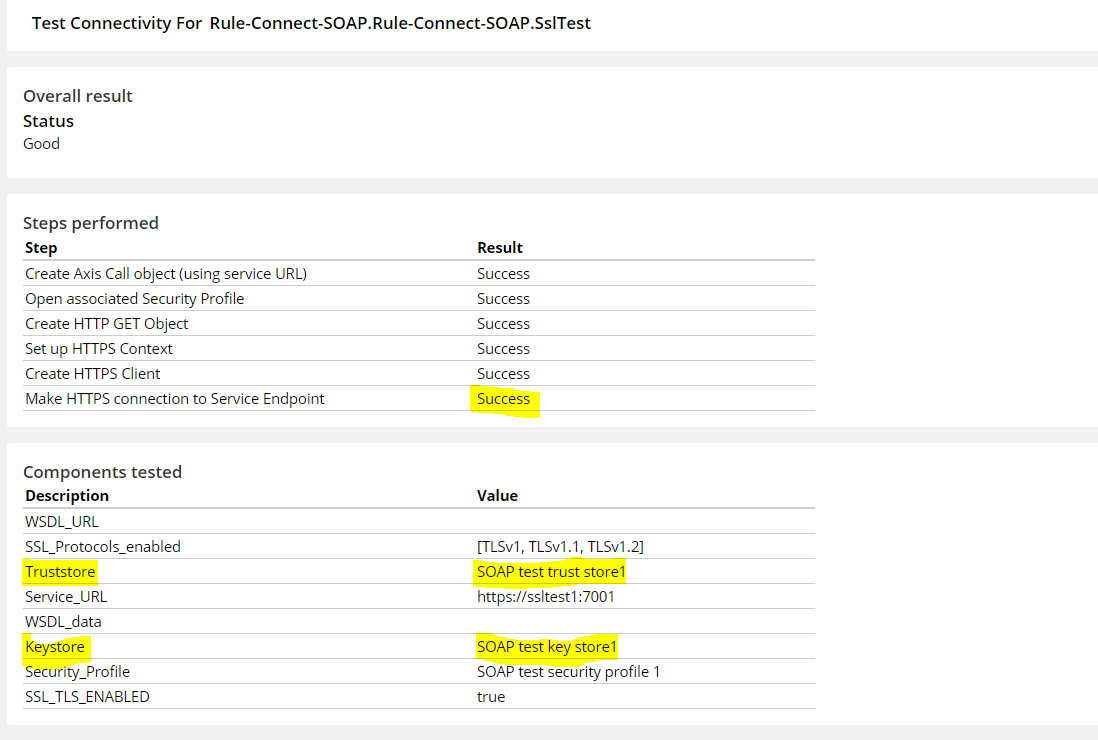
Task: Select the 'Security_Profile' description cell
Action: click(78, 672)
